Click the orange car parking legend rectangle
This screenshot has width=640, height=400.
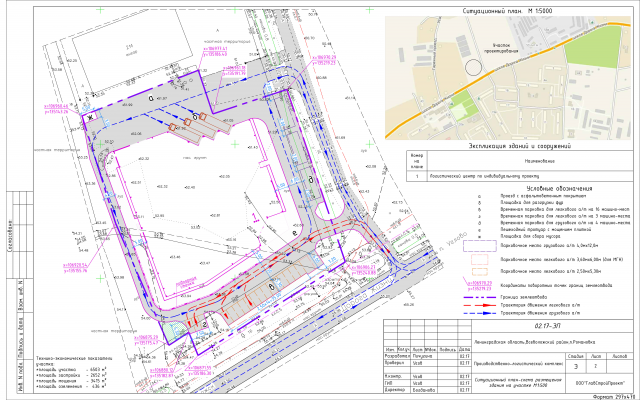click(480, 271)
